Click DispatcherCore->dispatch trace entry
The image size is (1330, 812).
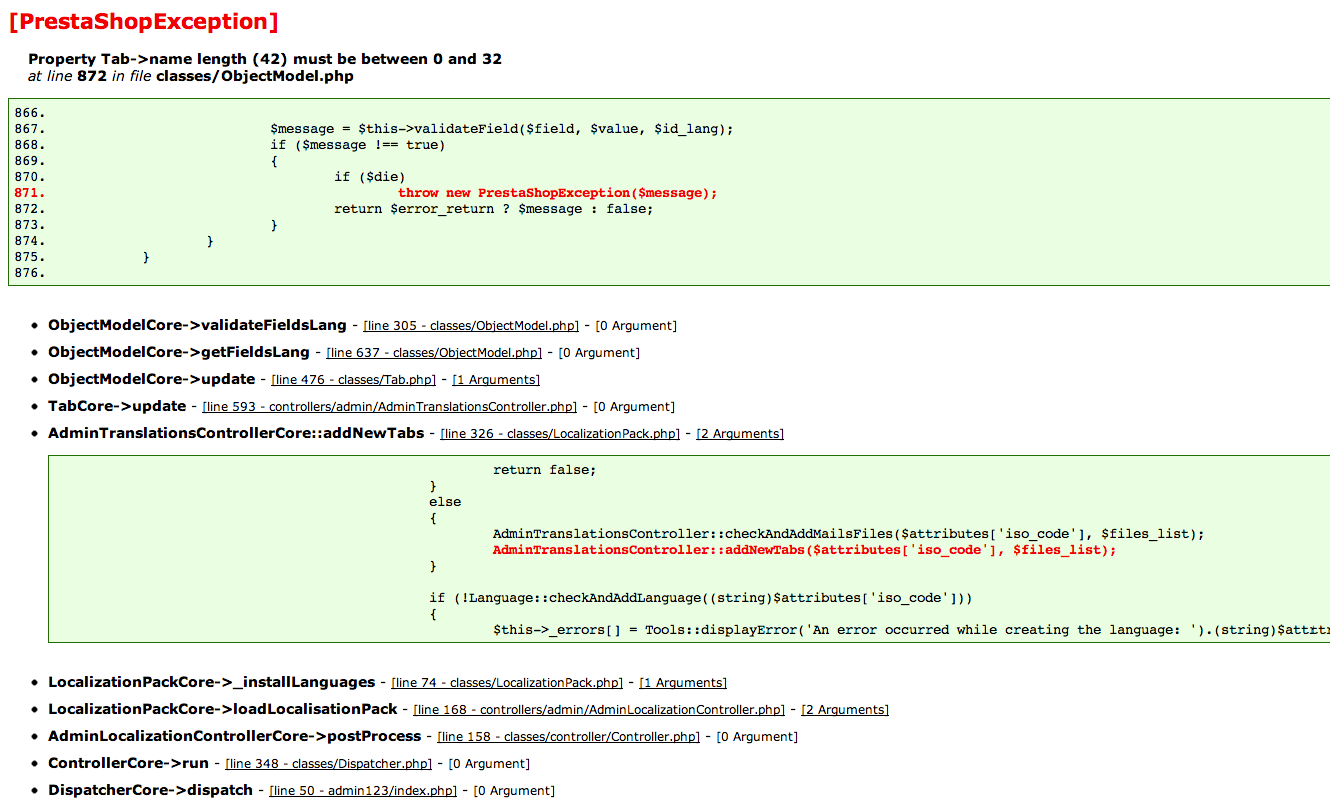(x=151, y=790)
